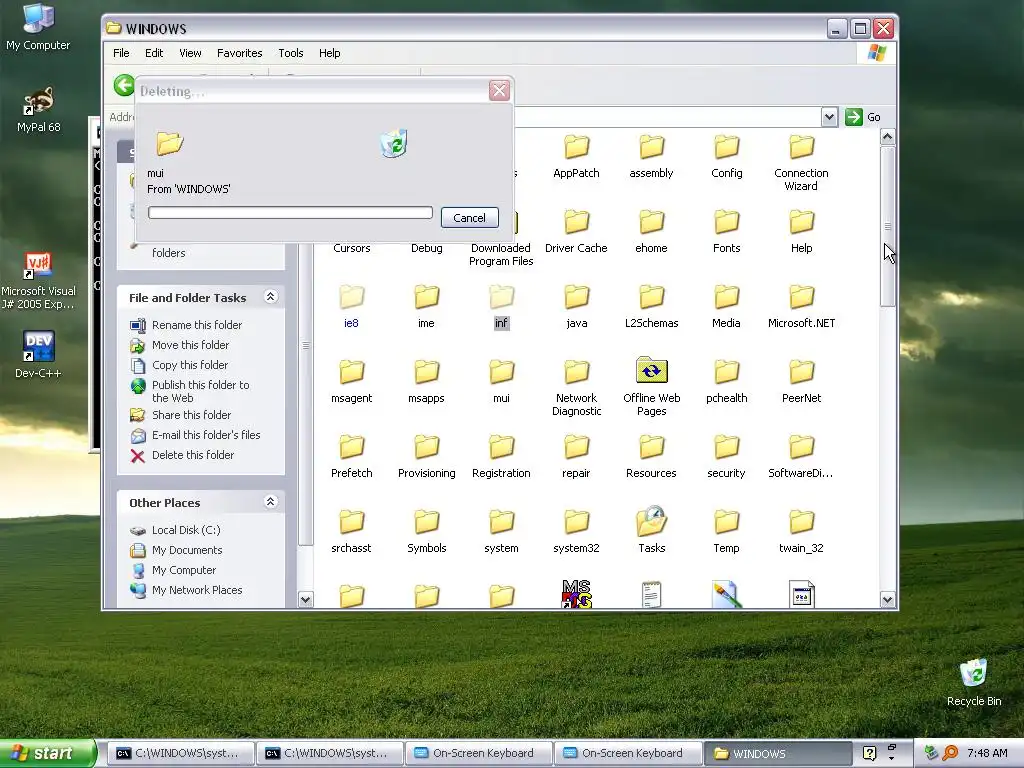This screenshot has height=768, width=1024.
Task: Open My Network Places link
Action: (x=197, y=590)
